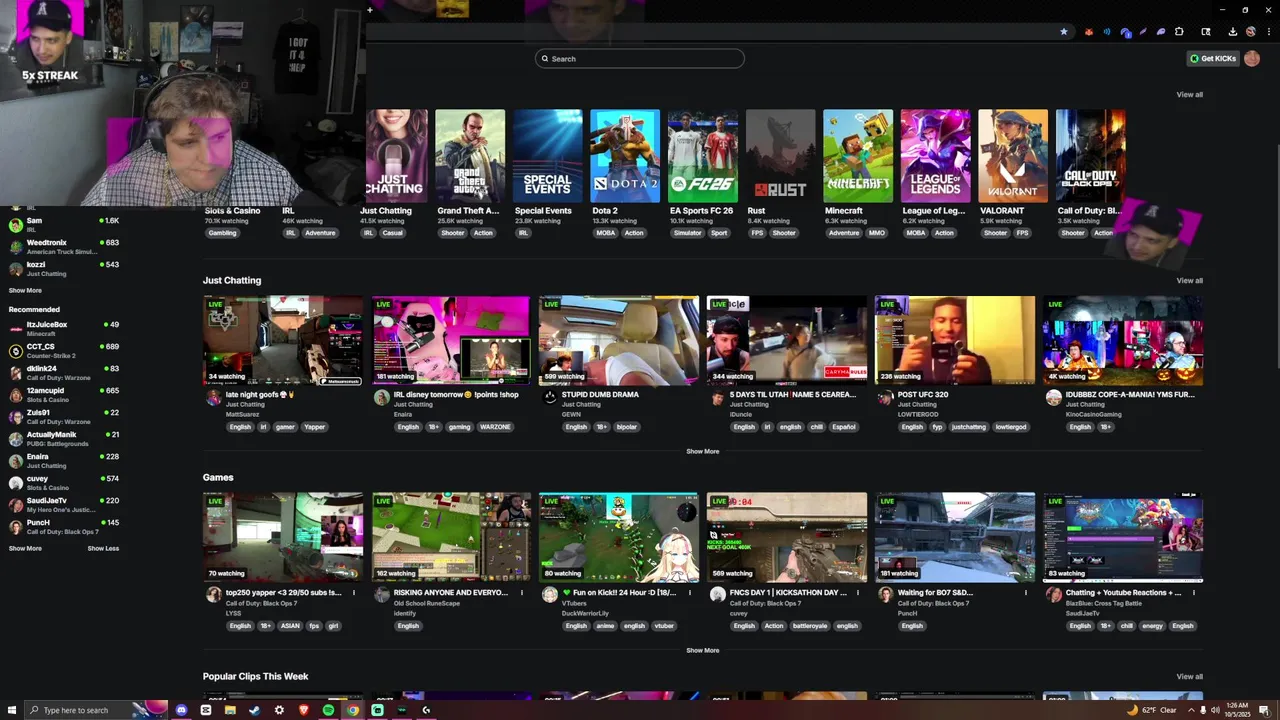This screenshot has height=720, width=1280.
Task: View all categories link at top
Action: click(1189, 94)
